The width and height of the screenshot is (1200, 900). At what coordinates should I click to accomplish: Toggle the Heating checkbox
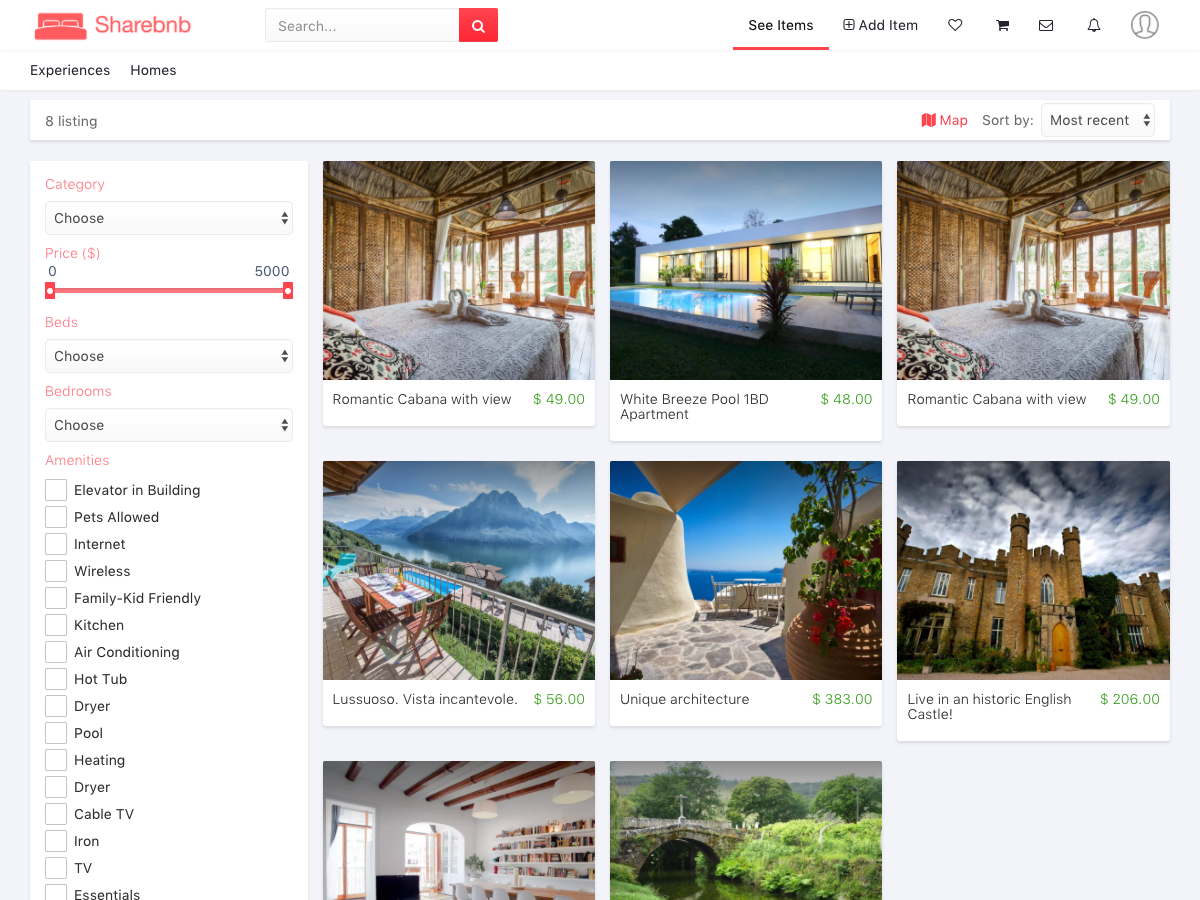(56, 760)
